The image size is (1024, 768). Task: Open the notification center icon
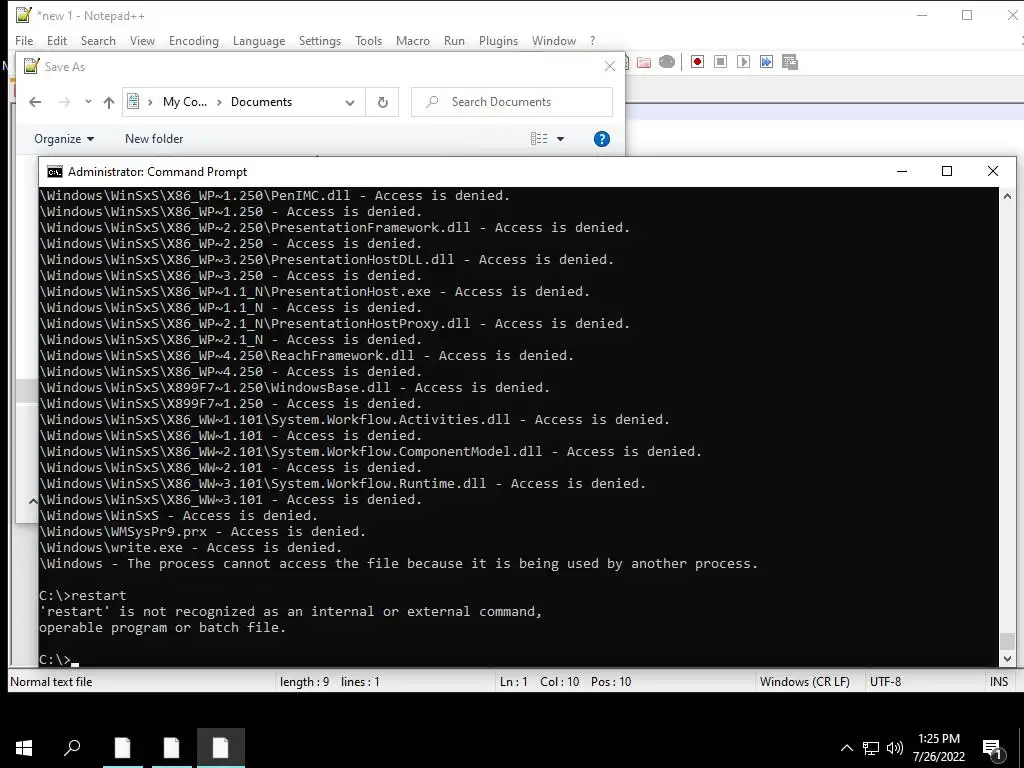(992, 749)
